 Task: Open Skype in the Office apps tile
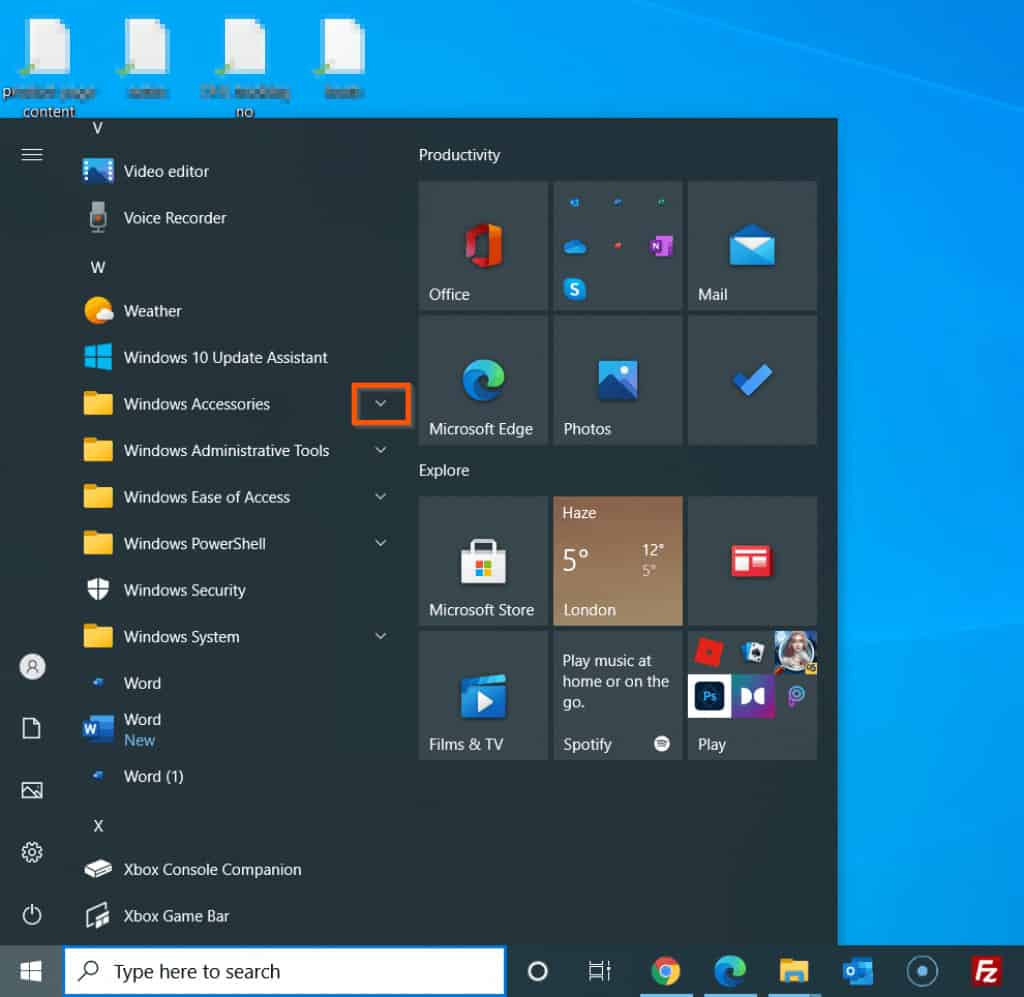[575, 289]
